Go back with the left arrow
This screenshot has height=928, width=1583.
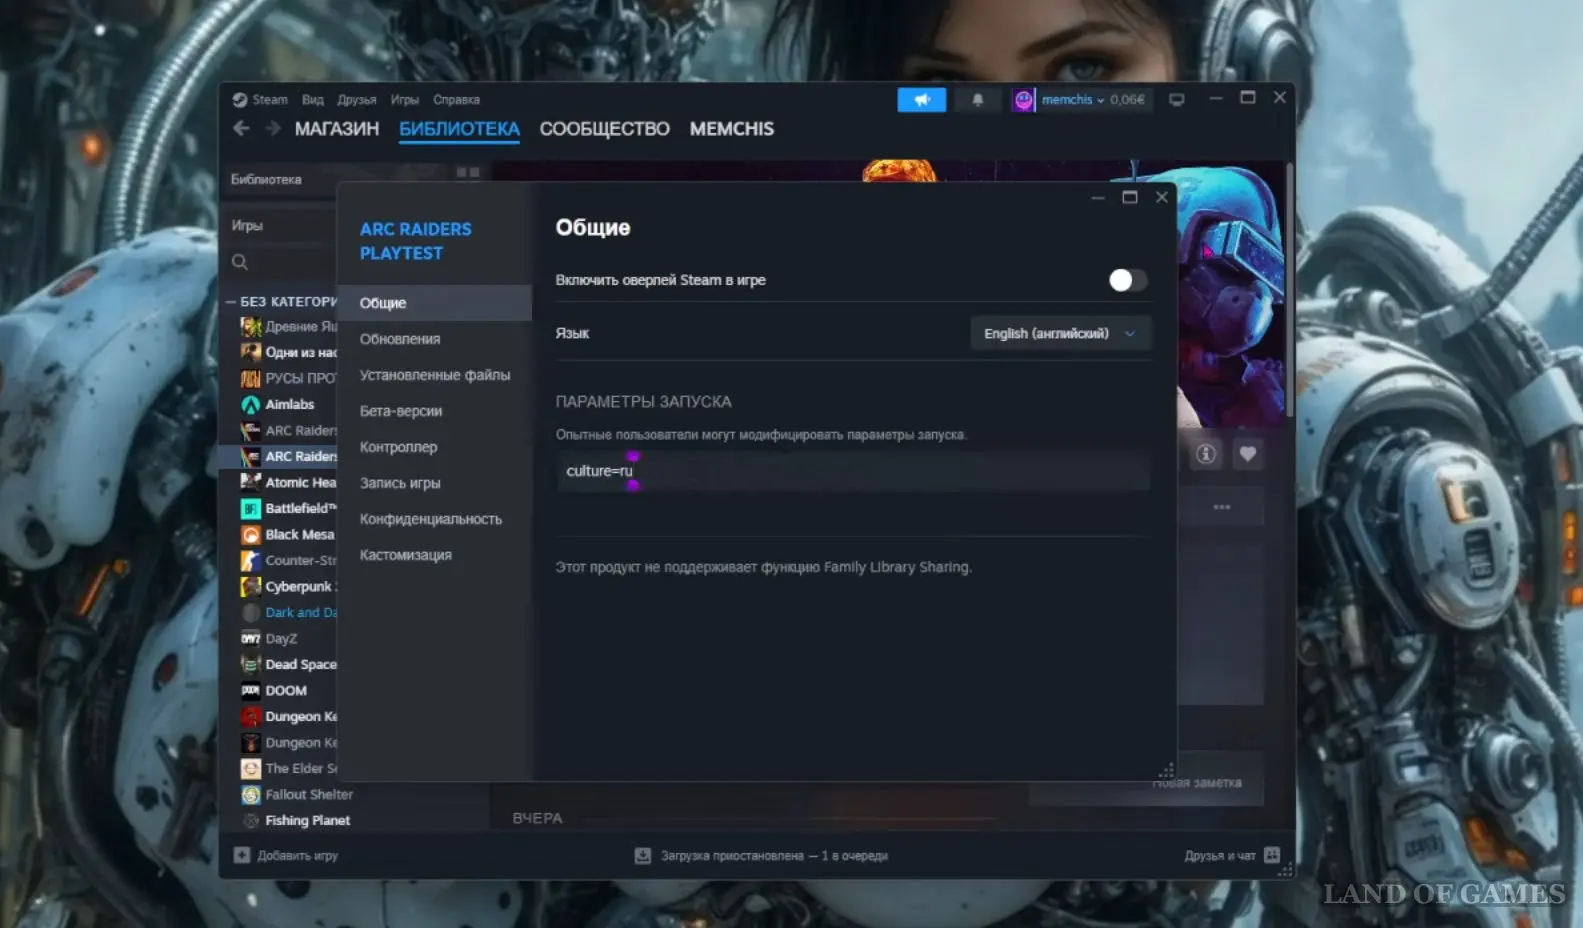tap(241, 129)
